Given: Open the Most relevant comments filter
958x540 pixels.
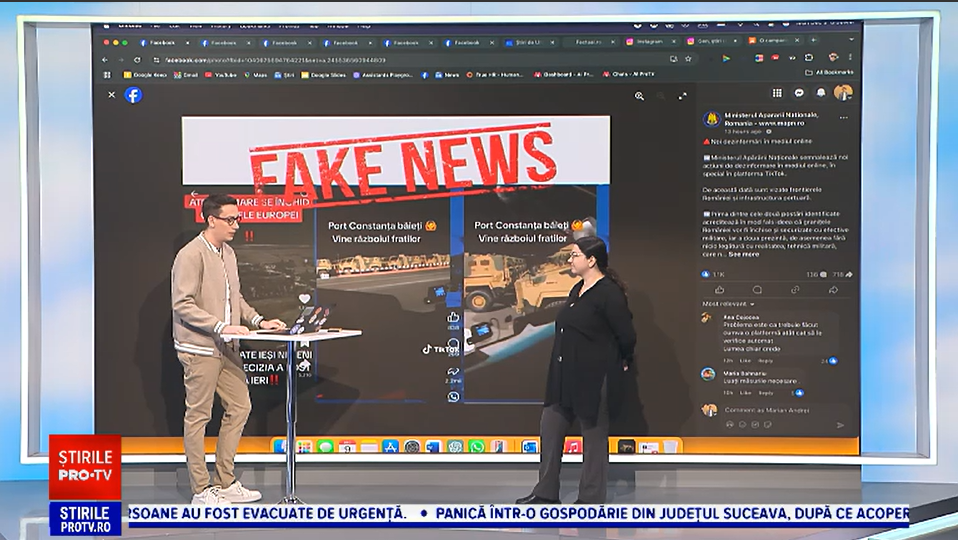Looking at the screenshot, I should point(724,303).
